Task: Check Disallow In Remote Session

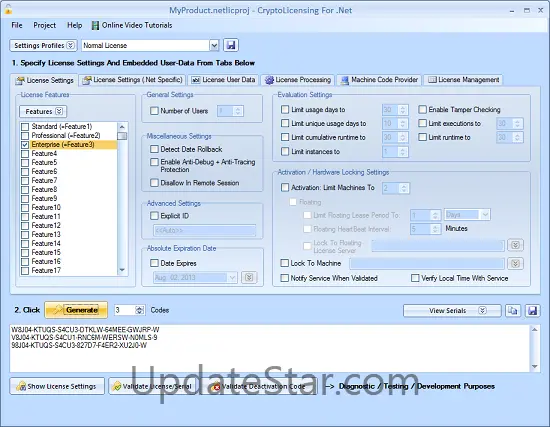Action: pos(154,183)
